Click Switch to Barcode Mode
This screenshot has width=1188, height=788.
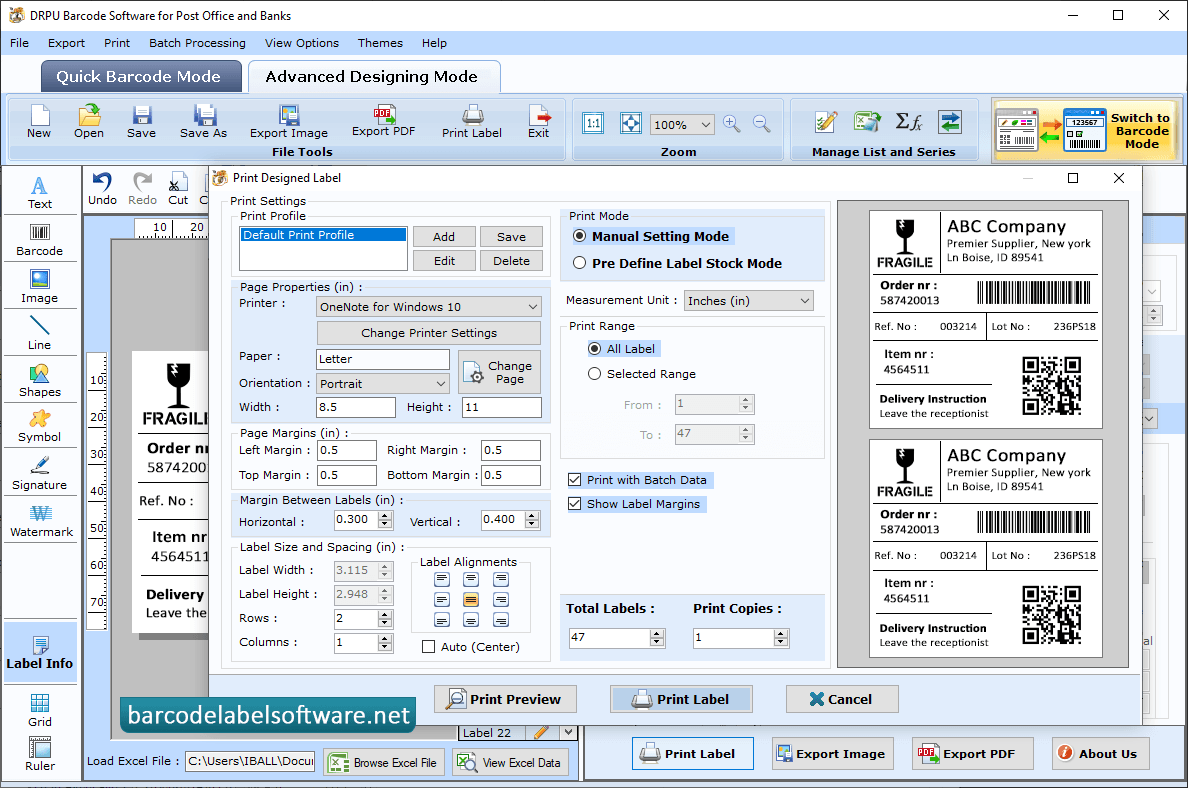pos(1086,130)
